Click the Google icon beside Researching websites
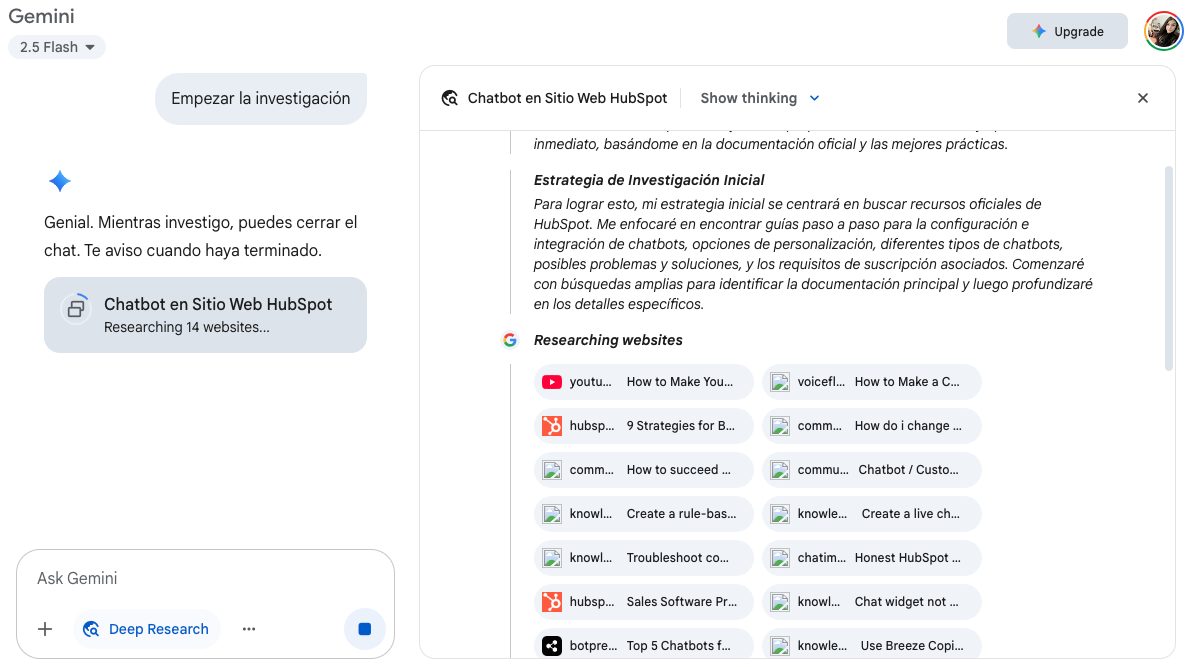The height and width of the screenshot is (667, 1193). point(510,340)
